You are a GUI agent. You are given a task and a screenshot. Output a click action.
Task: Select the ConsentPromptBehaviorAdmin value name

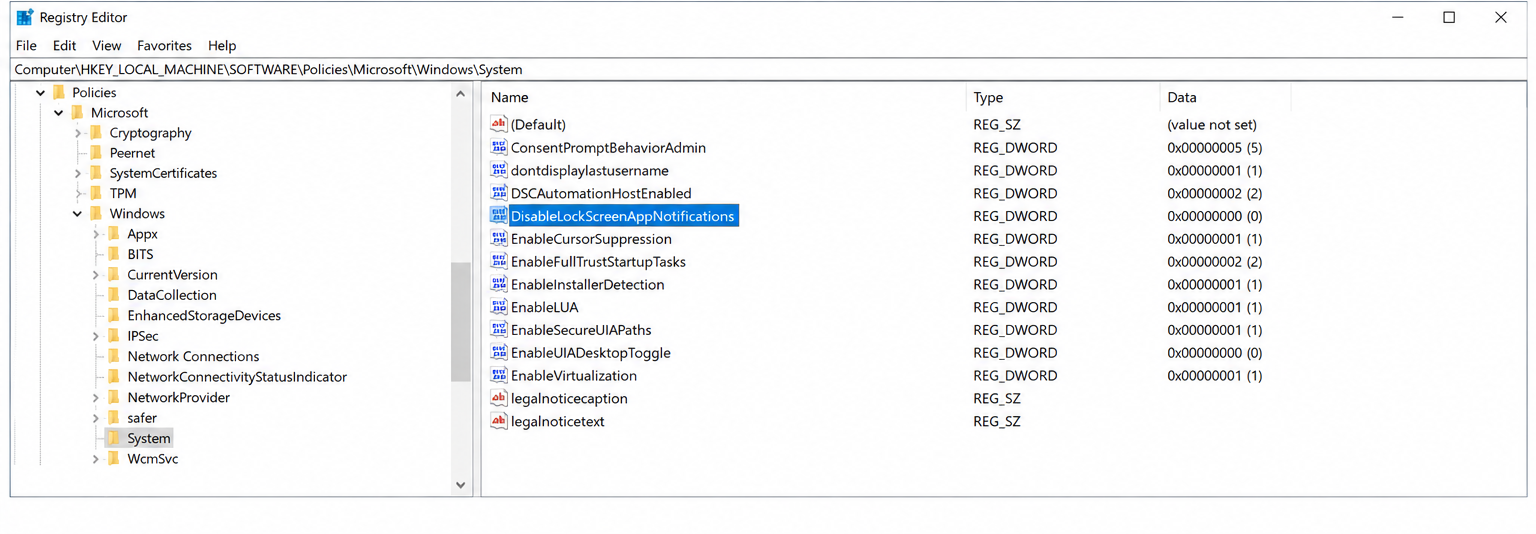coord(608,147)
